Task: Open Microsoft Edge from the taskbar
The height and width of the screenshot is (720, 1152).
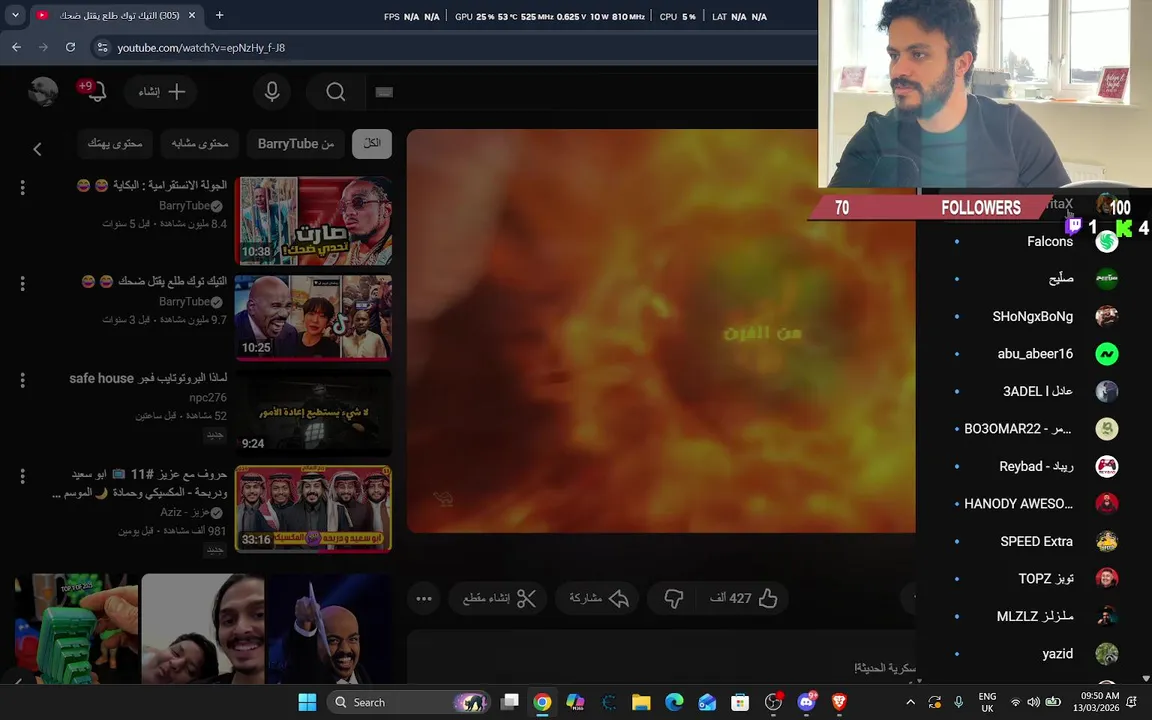Action: (674, 702)
